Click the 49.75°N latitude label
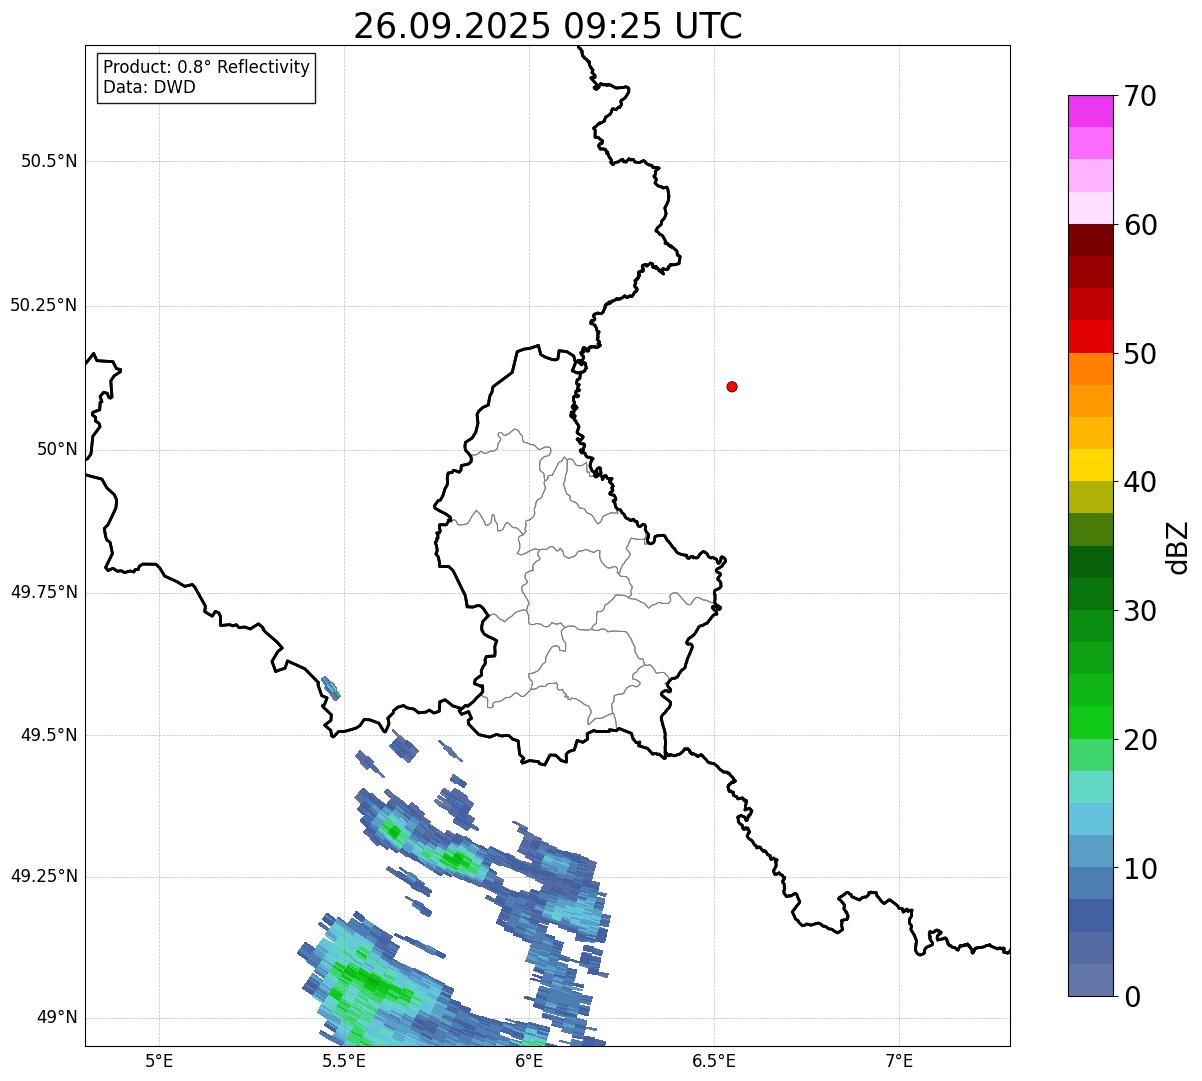Screen dimensions: 1202x1081 44,592
